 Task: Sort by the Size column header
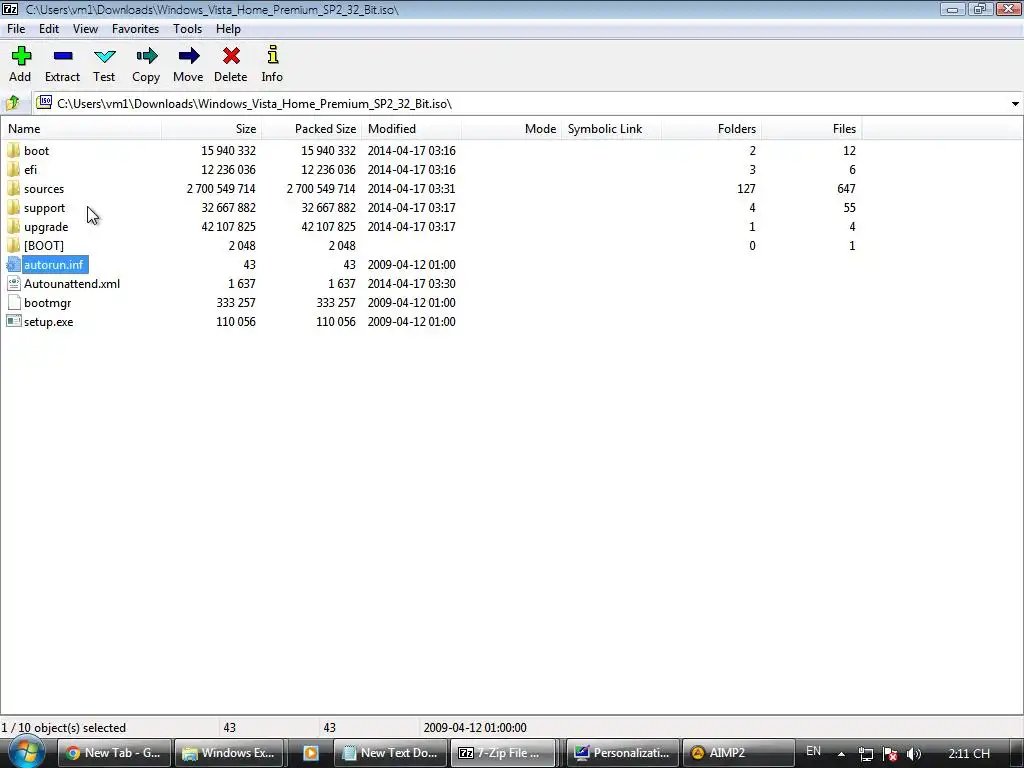(212, 129)
